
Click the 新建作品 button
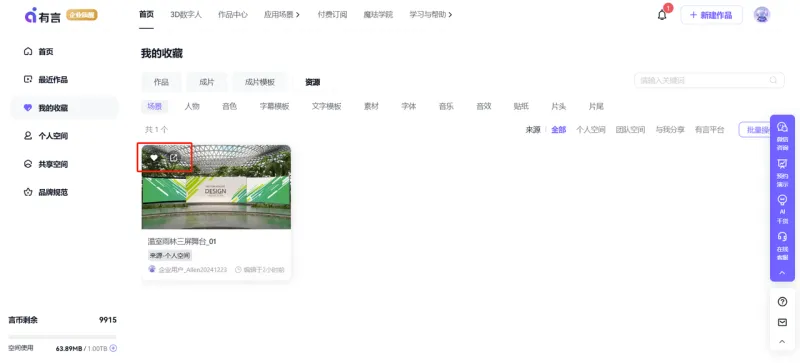click(x=711, y=15)
